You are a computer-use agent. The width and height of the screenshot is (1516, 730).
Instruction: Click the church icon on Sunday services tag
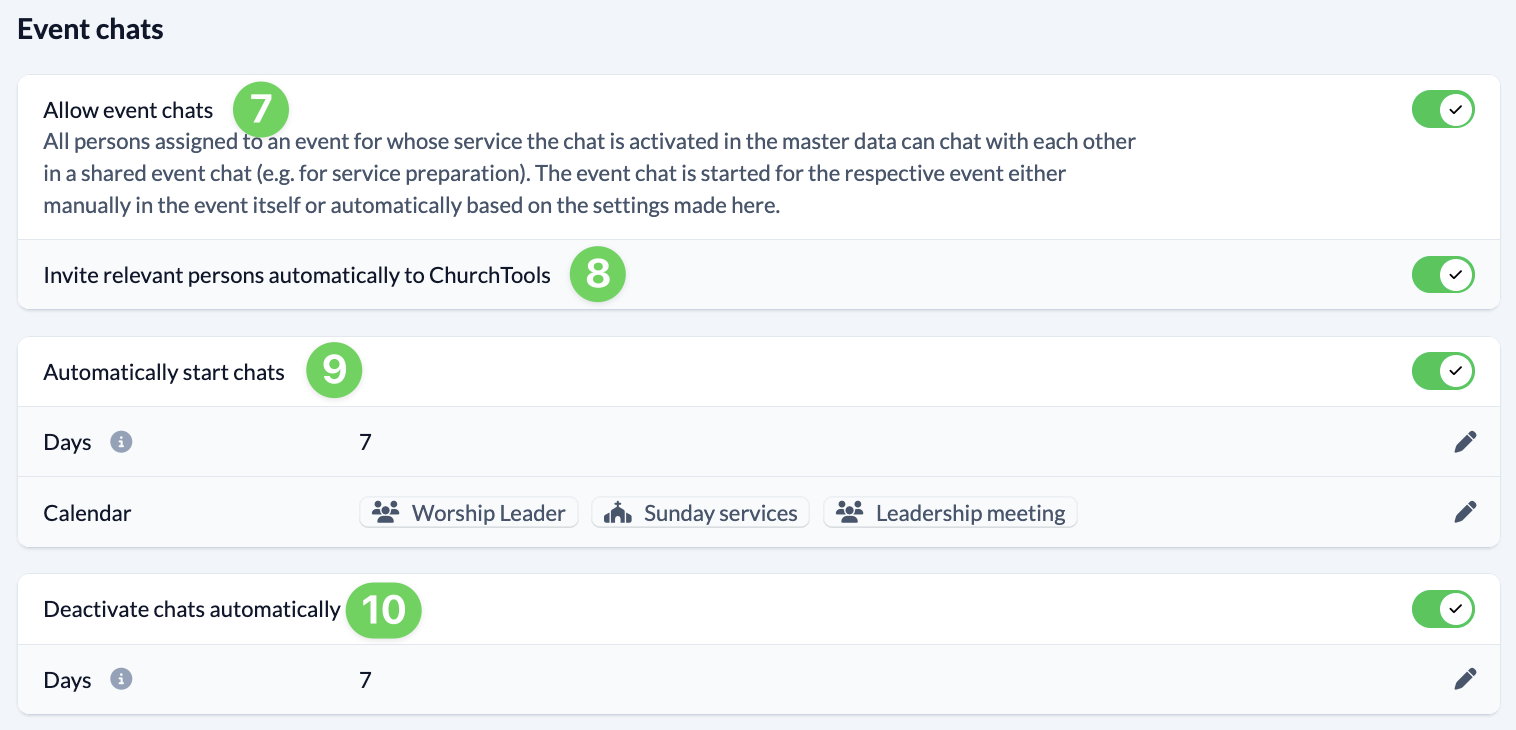click(x=619, y=513)
